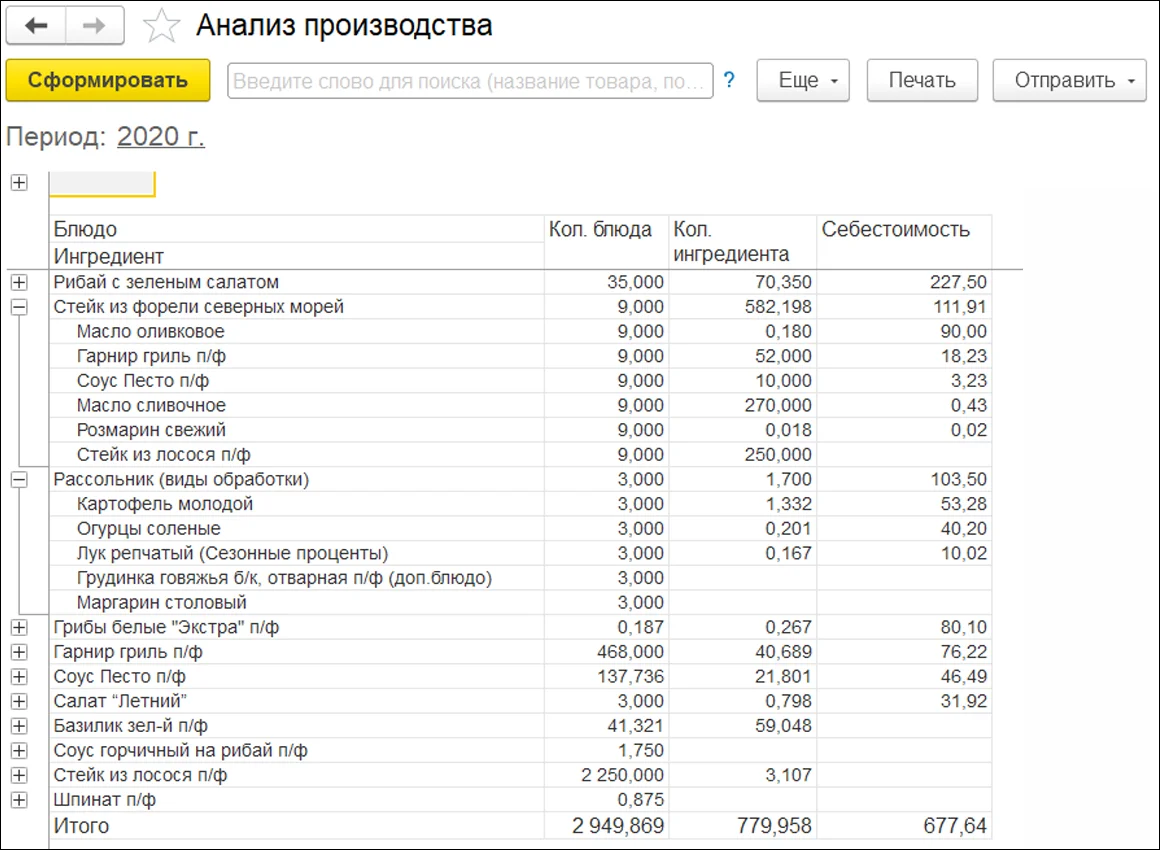1160x850 pixels.
Task: Click the question mark search help icon
Action: [729, 81]
